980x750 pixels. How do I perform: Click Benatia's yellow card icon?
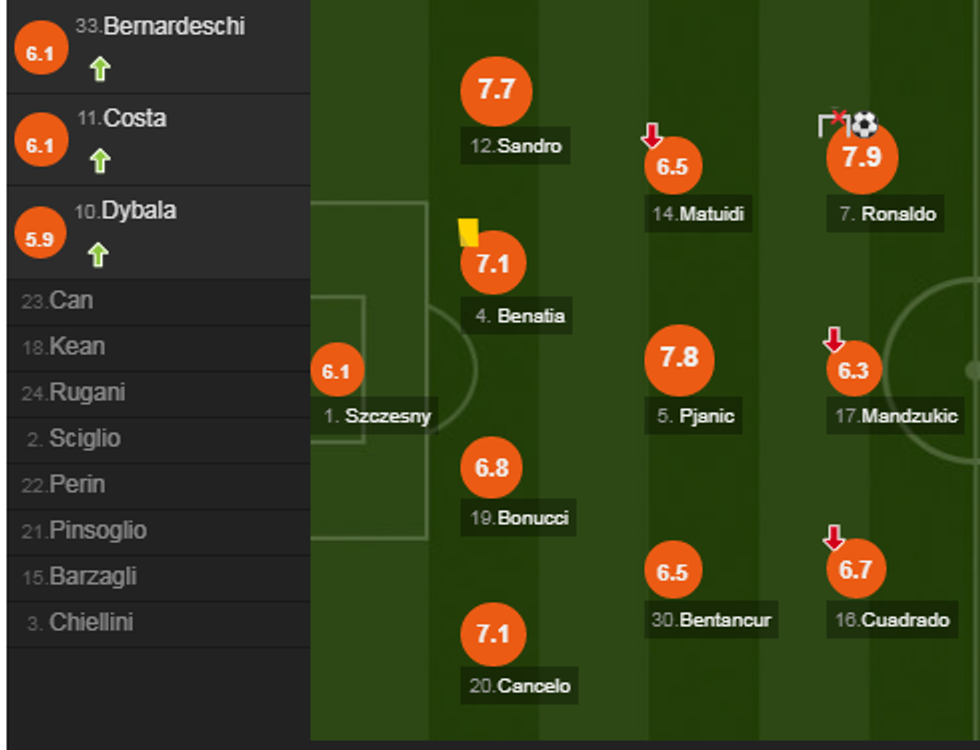click(x=467, y=232)
